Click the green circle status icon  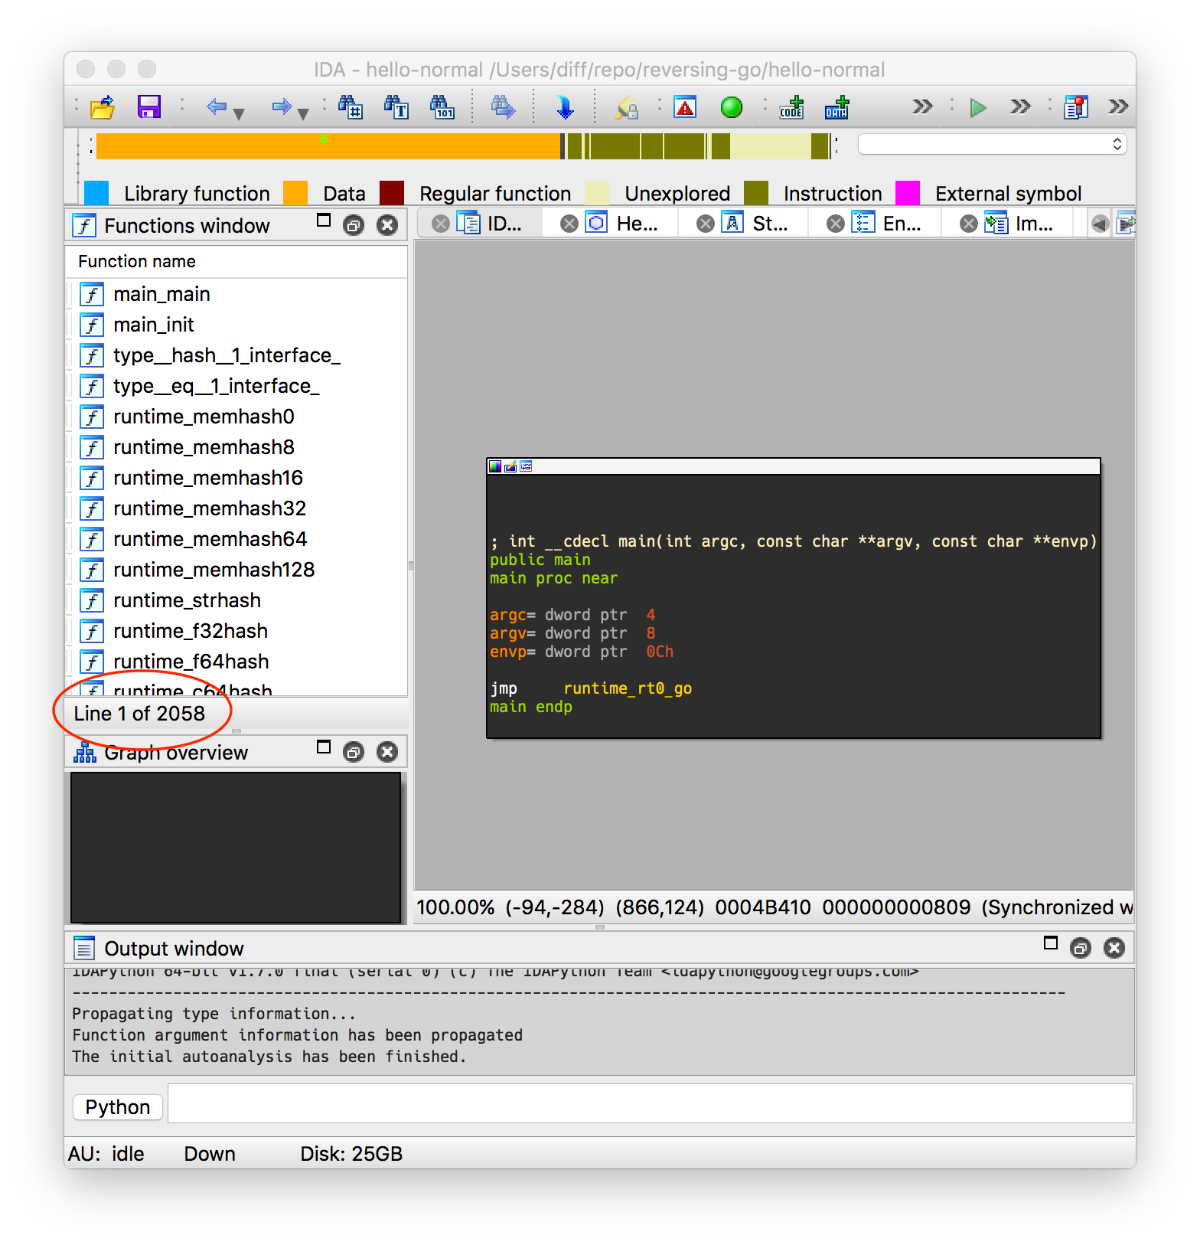(x=732, y=107)
